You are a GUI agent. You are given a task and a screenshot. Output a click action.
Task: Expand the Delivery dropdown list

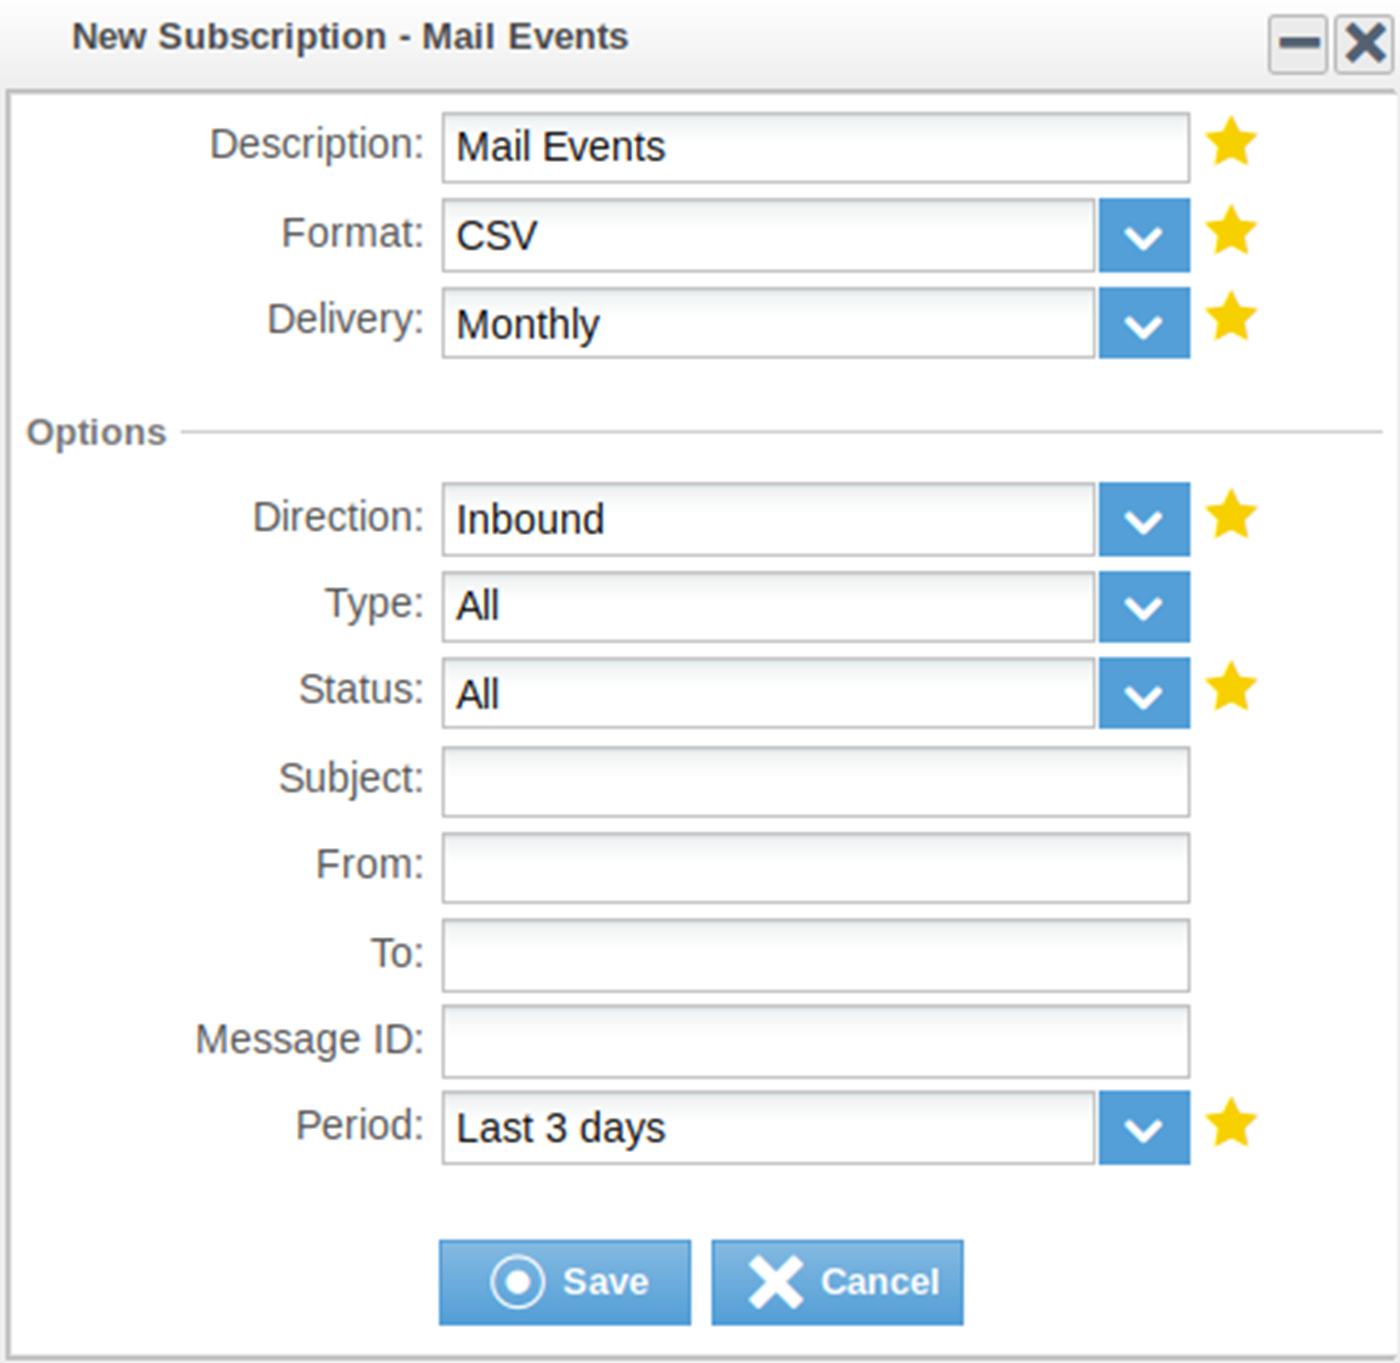click(1144, 324)
